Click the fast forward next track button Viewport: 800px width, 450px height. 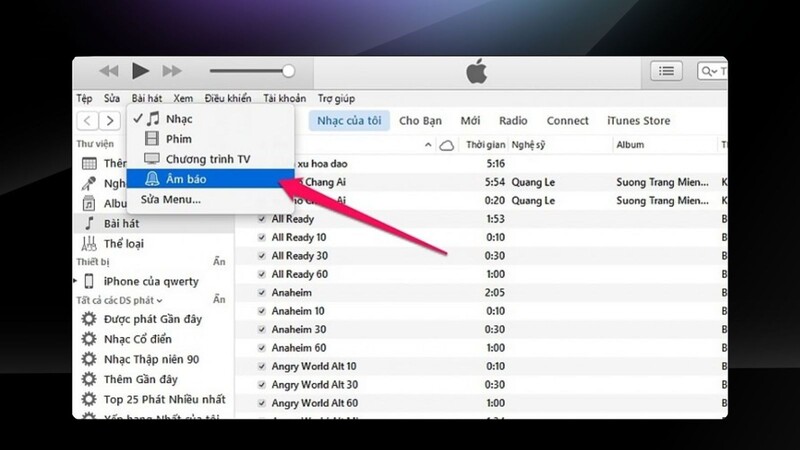tap(172, 71)
